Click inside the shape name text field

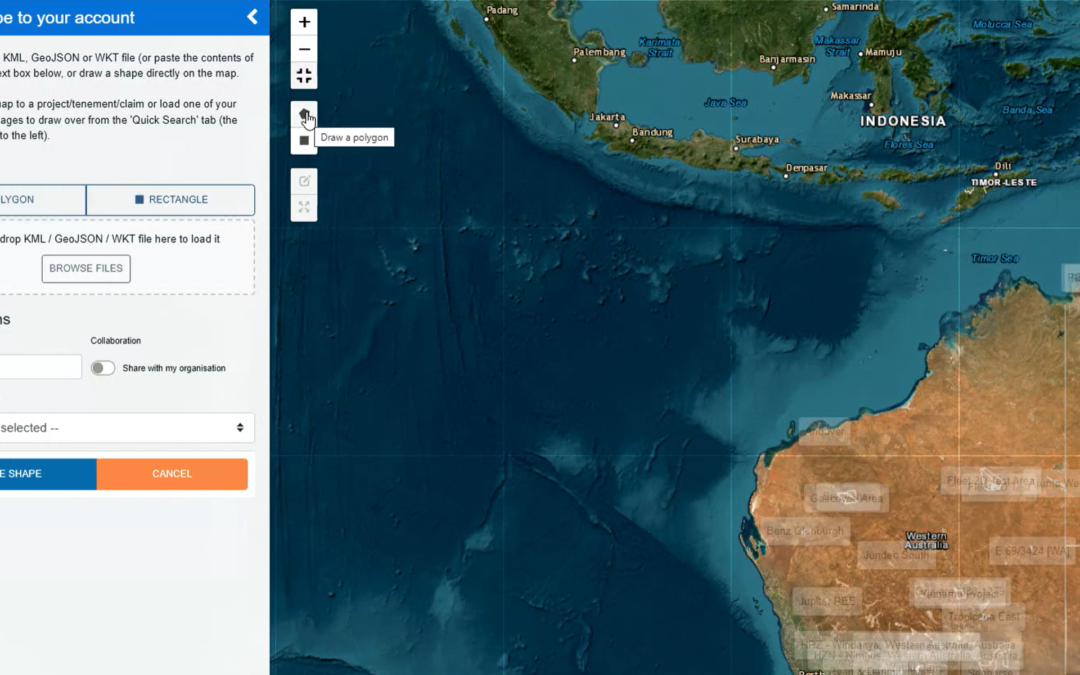pyautogui.click(x=40, y=366)
